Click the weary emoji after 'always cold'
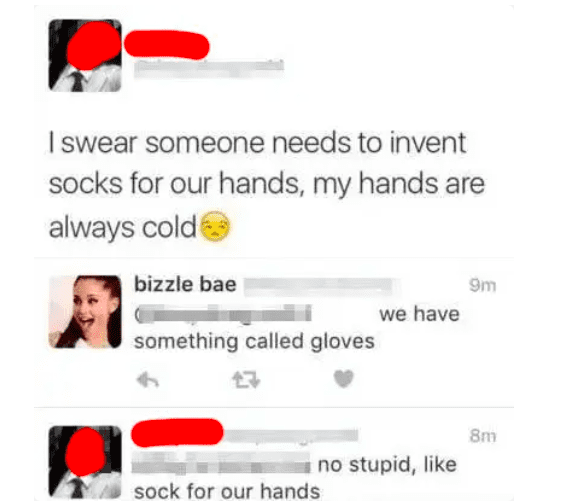 pos(215,226)
